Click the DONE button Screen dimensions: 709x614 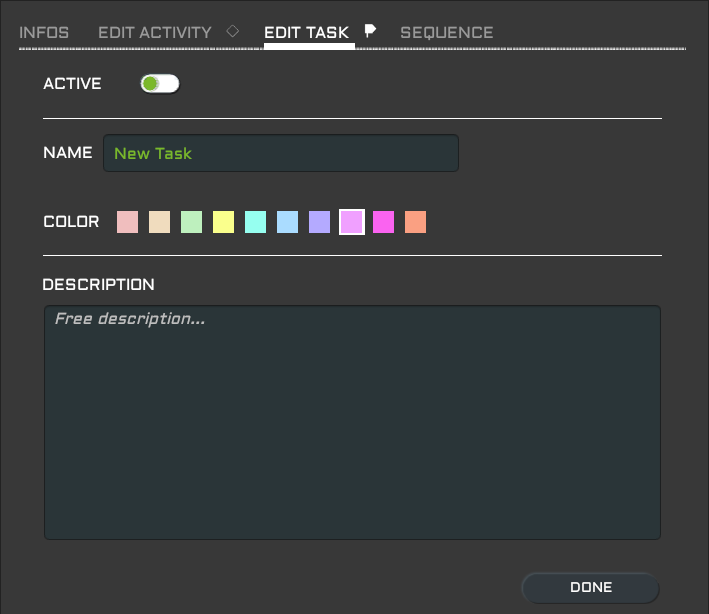(x=591, y=588)
